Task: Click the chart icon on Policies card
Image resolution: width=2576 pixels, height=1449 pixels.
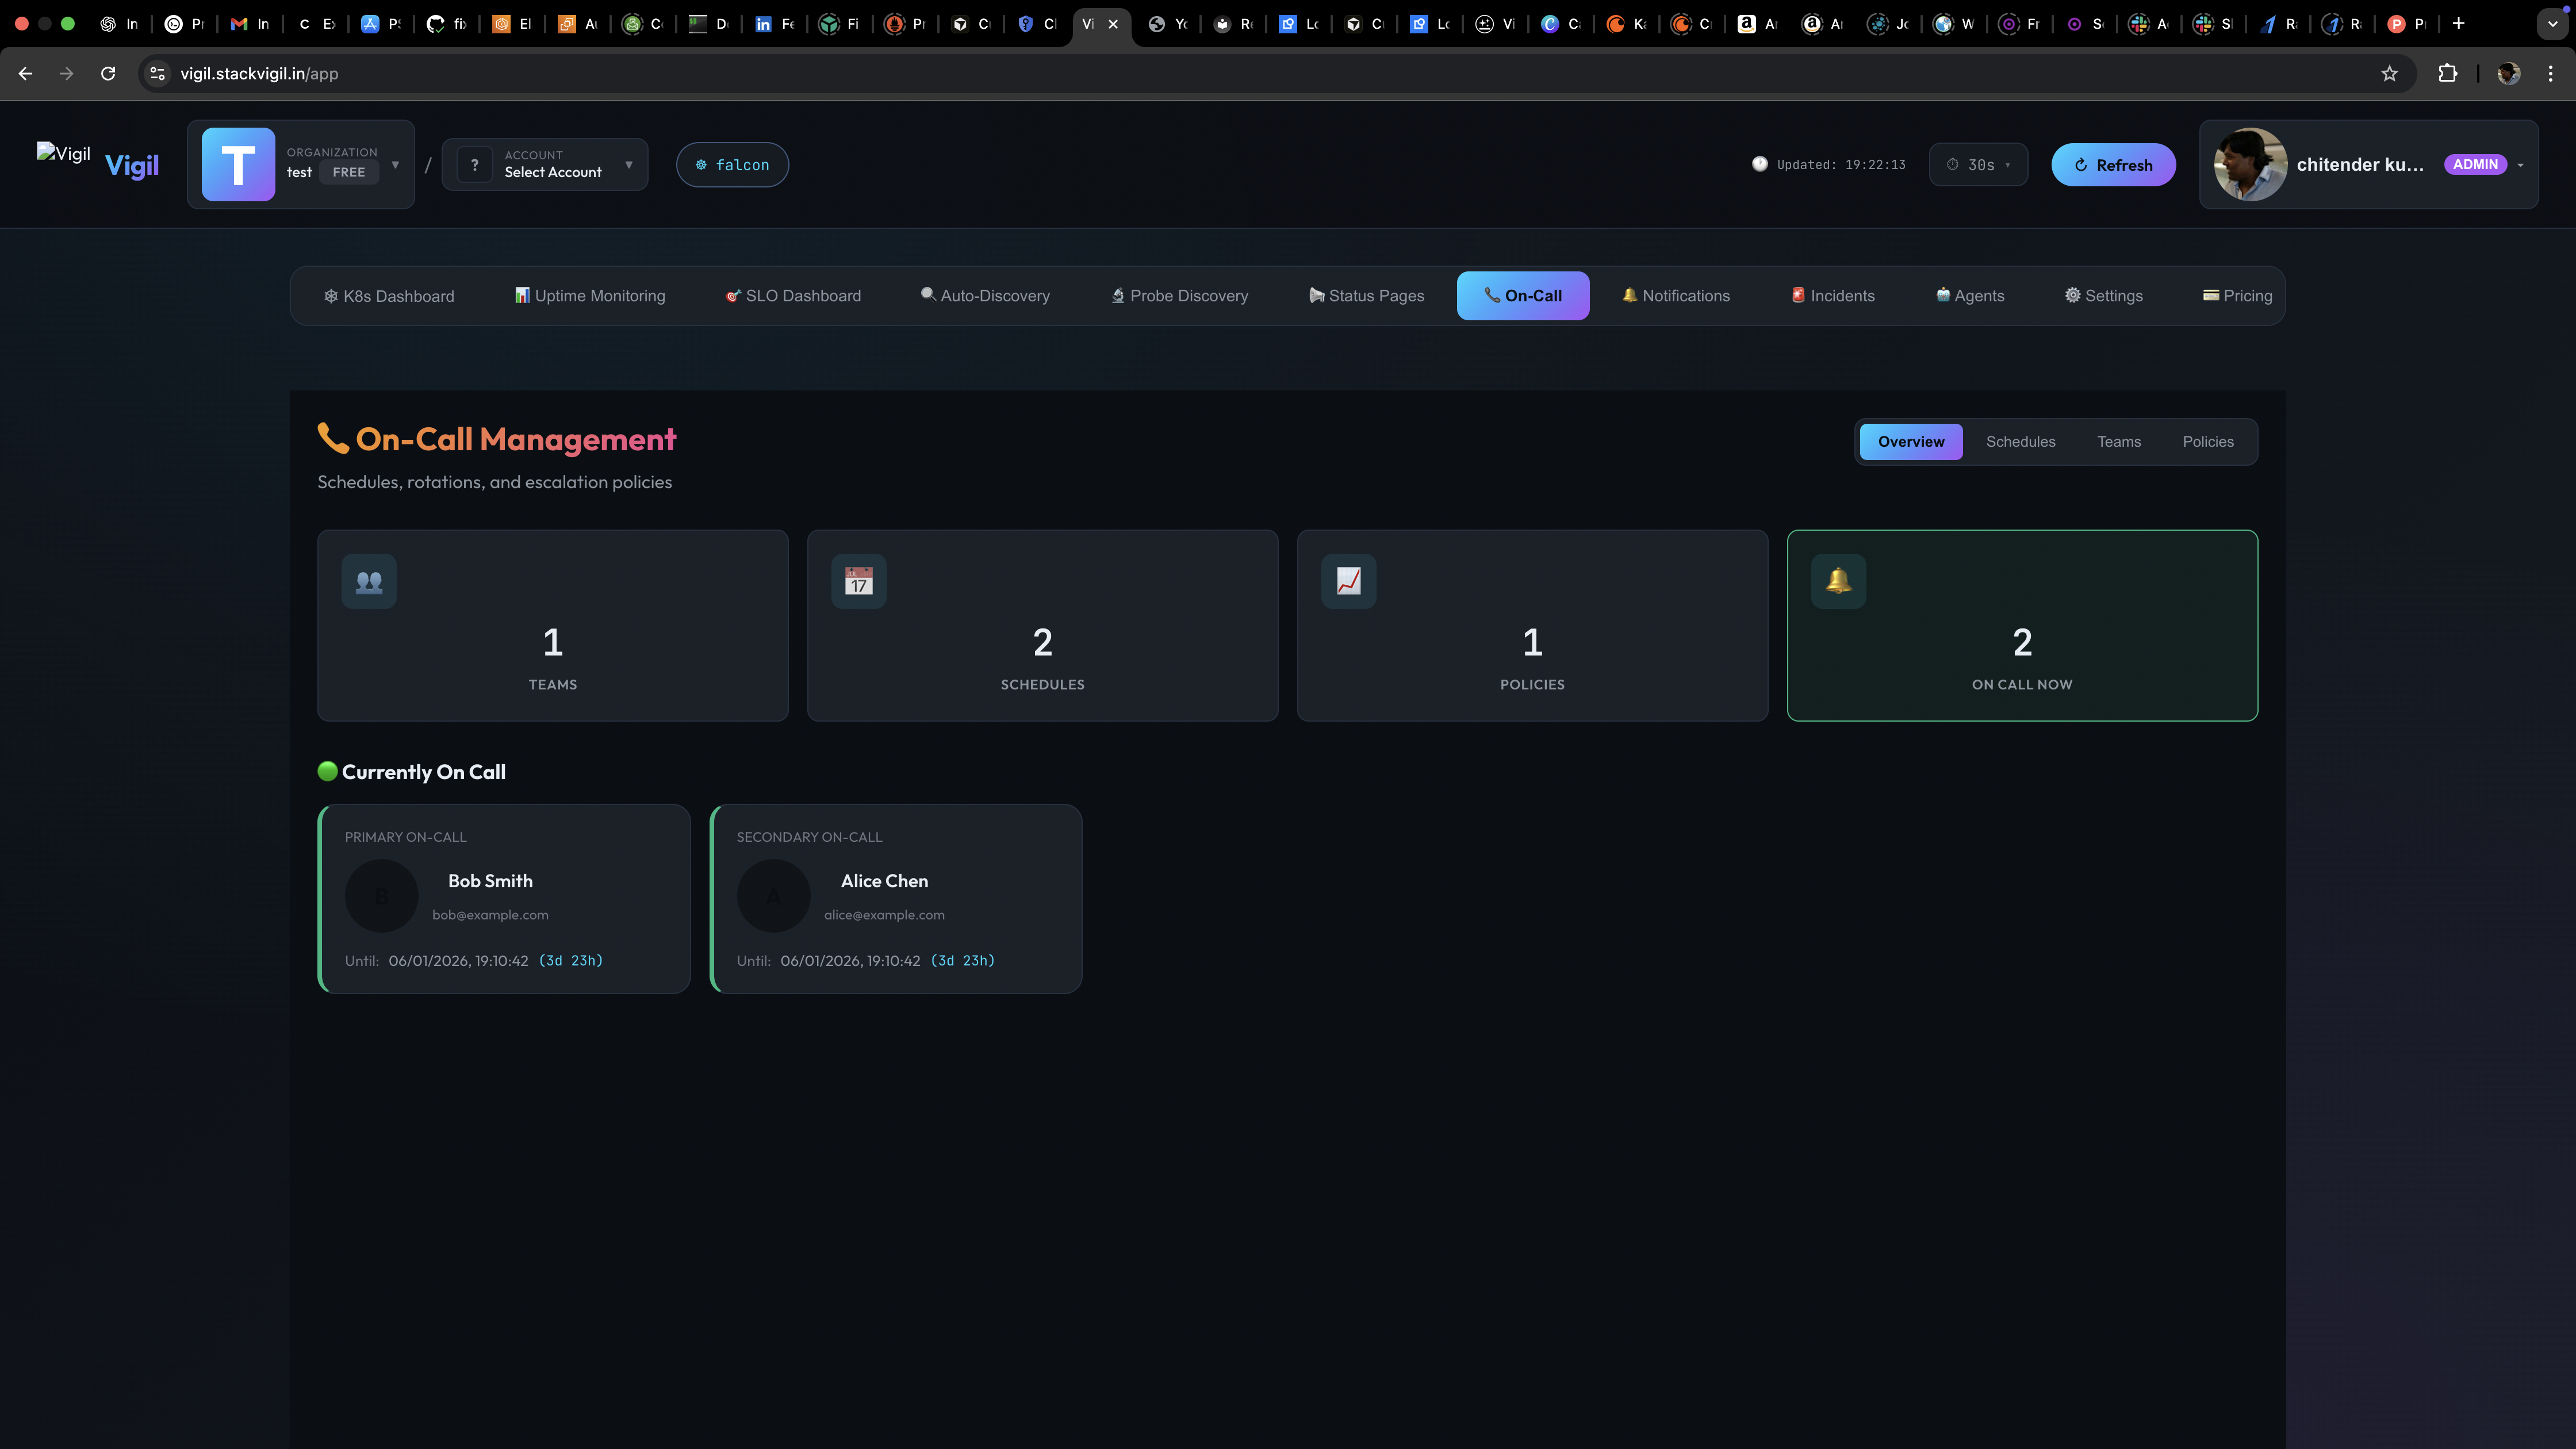Action: pyautogui.click(x=1348, y=581)
